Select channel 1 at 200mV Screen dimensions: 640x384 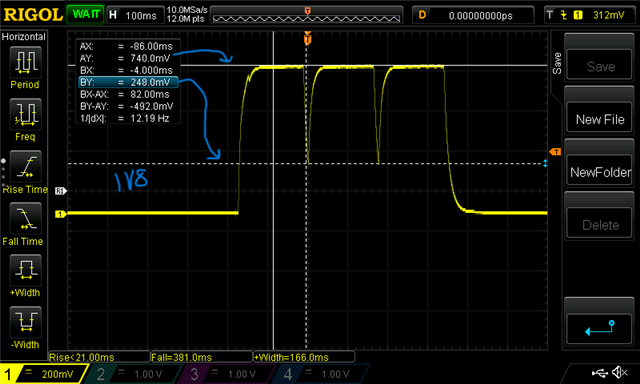tap(44, 374)
